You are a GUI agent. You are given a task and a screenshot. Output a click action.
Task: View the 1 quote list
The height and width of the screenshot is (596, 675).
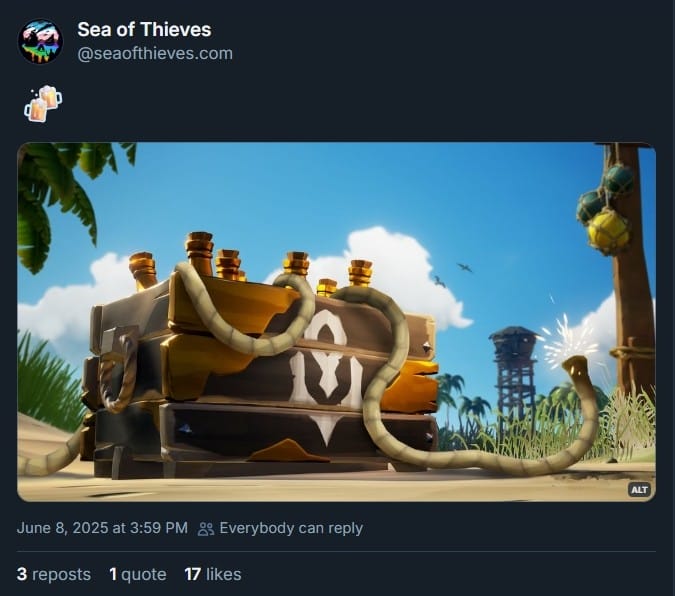(x=138, y=574)
